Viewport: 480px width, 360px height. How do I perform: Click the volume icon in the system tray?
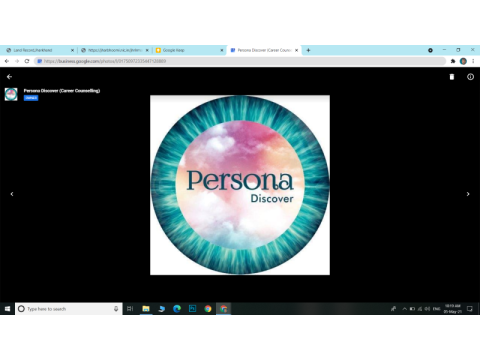point(427,309)
